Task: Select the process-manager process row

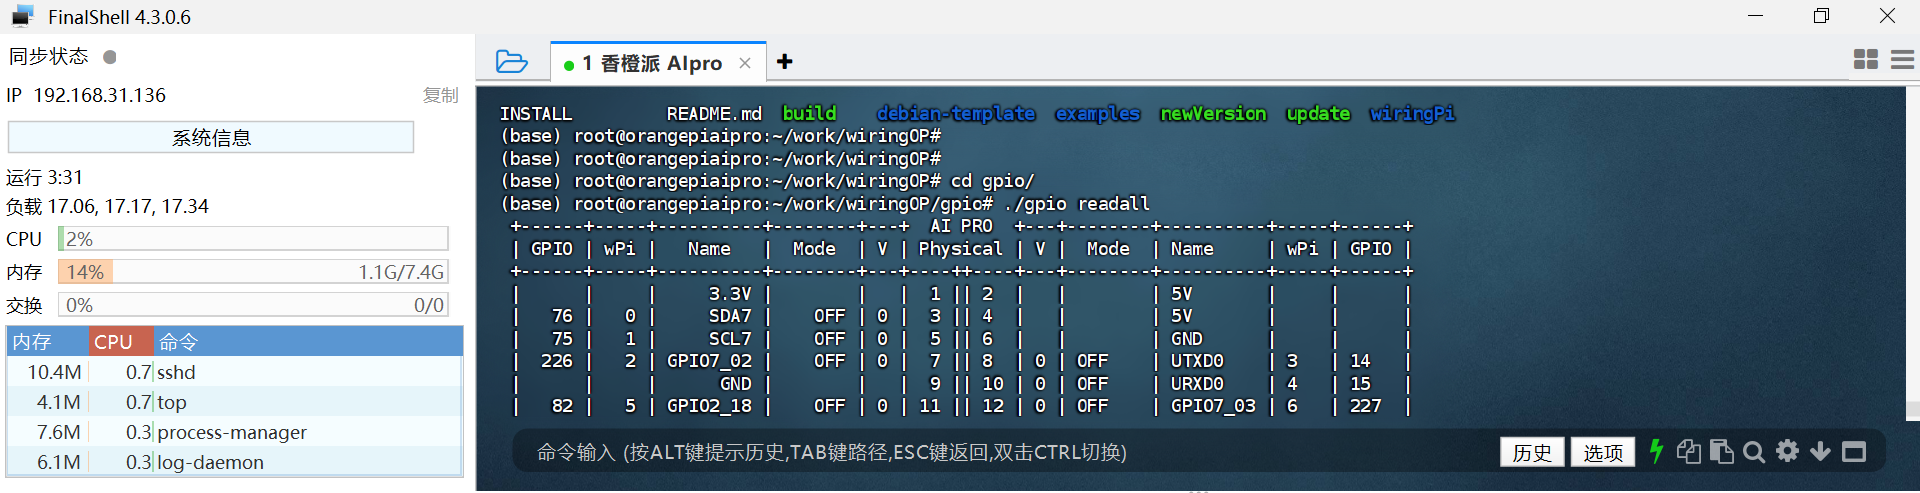Action: coord(235,432)
